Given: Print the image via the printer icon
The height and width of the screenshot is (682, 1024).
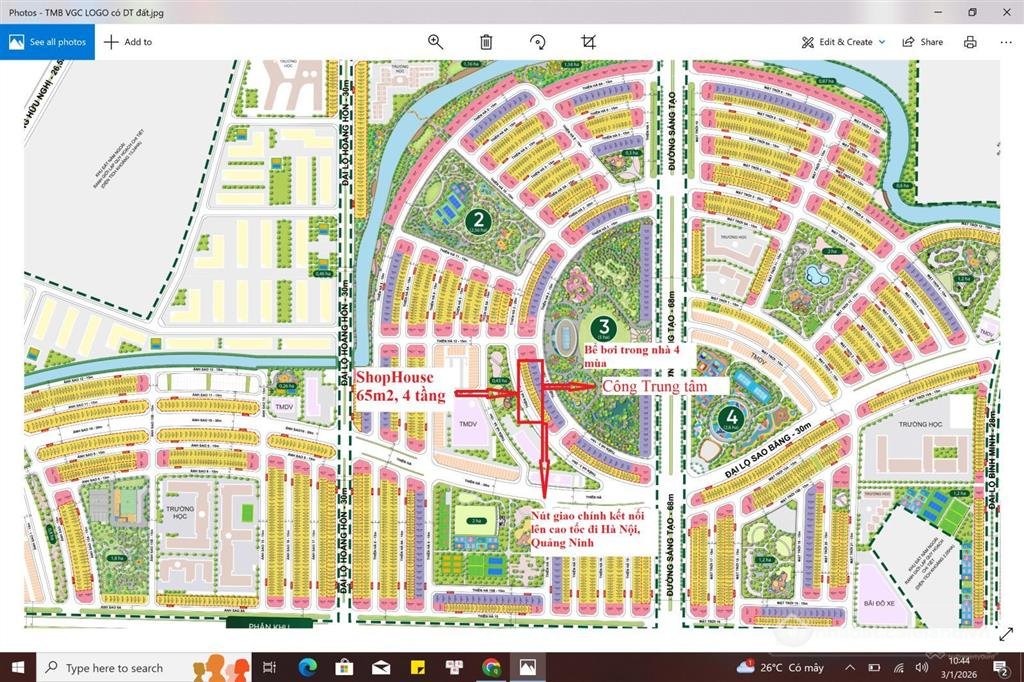Looking at the screenshot, I should (970, 42).
